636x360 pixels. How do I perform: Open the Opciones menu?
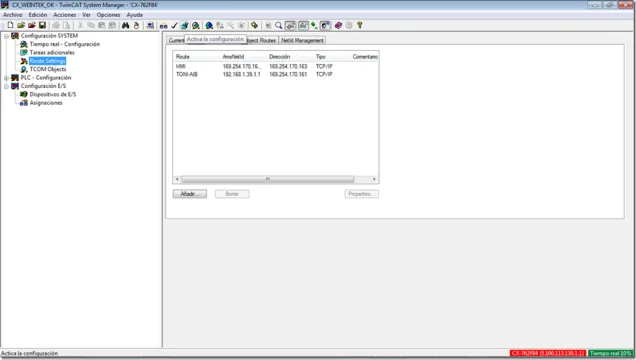pos(108,15)
